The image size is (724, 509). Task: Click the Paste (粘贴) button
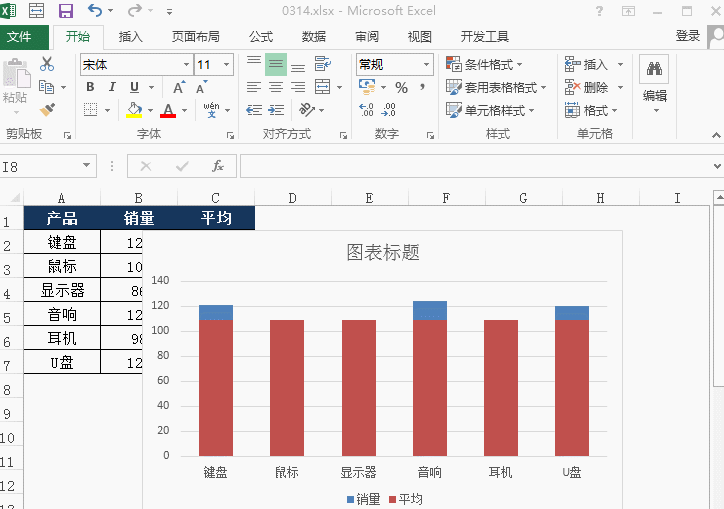[x=16, y=79]
